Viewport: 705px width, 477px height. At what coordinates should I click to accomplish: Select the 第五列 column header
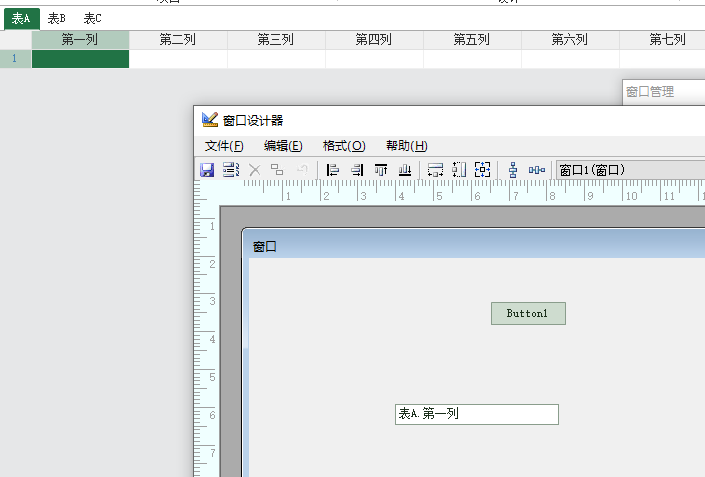click(x=472, y=40)
